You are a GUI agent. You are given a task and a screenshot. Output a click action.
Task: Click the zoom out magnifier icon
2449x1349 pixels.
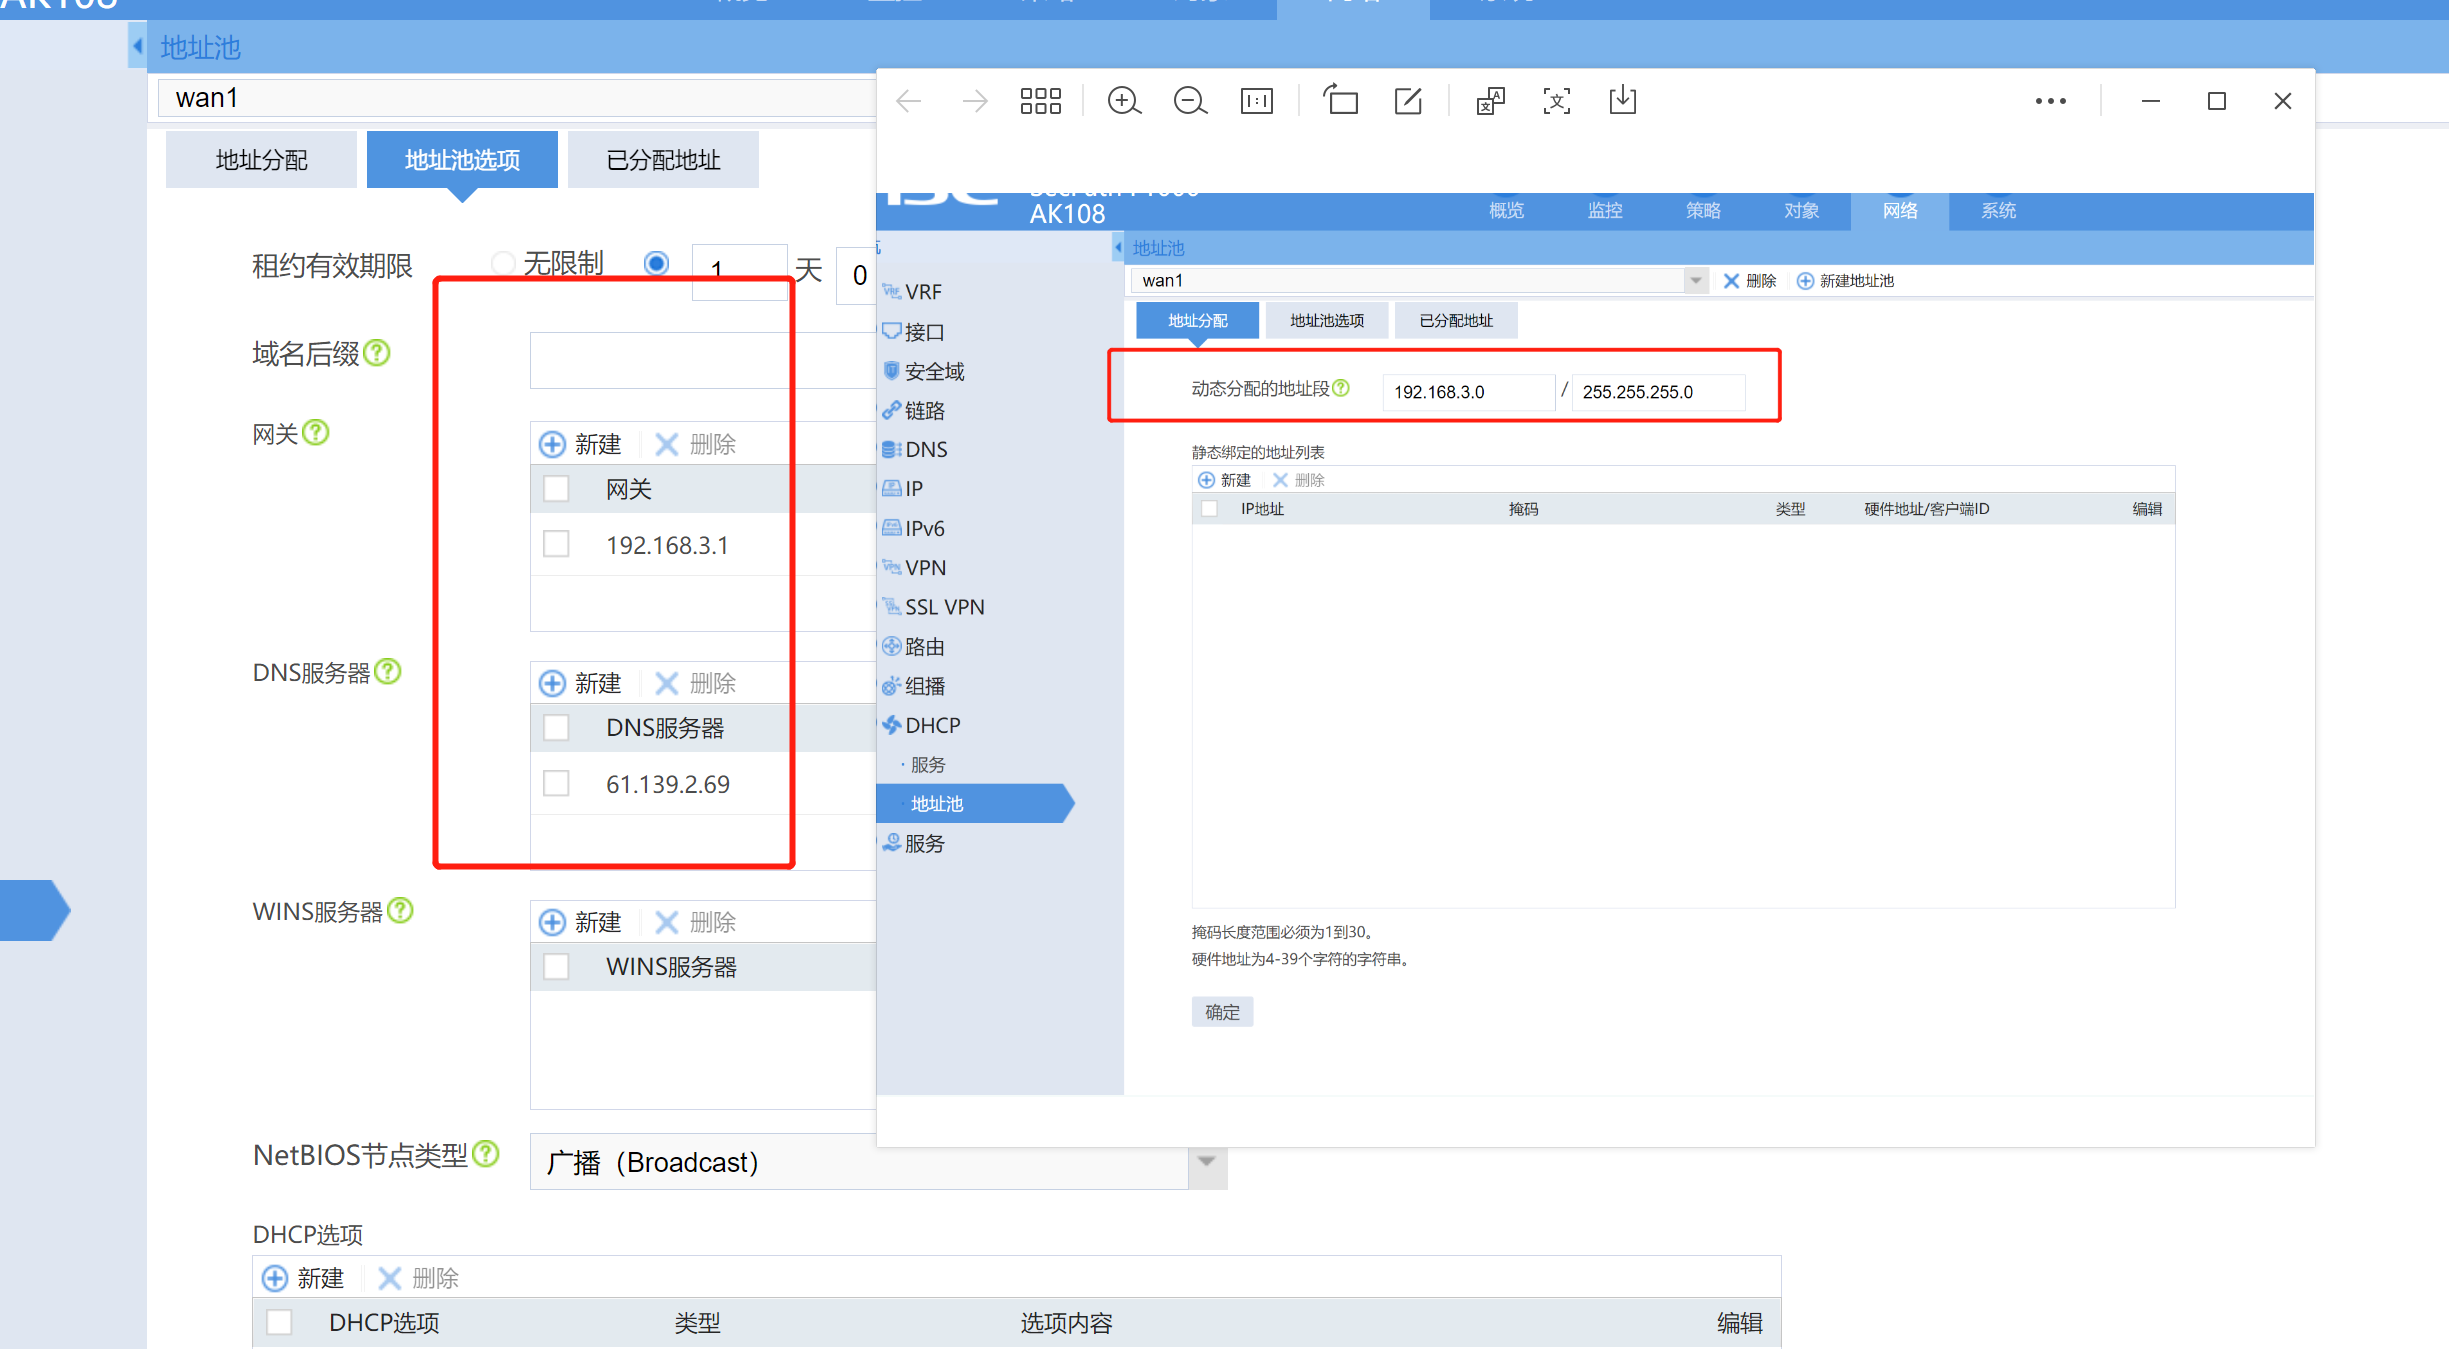1189,101
